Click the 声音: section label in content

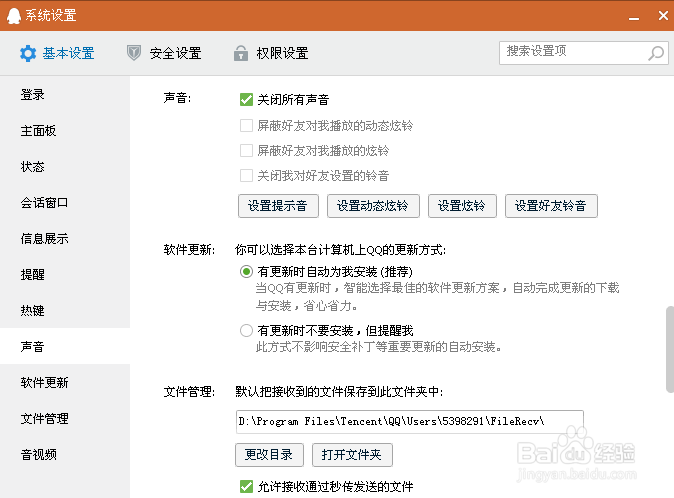177,98
